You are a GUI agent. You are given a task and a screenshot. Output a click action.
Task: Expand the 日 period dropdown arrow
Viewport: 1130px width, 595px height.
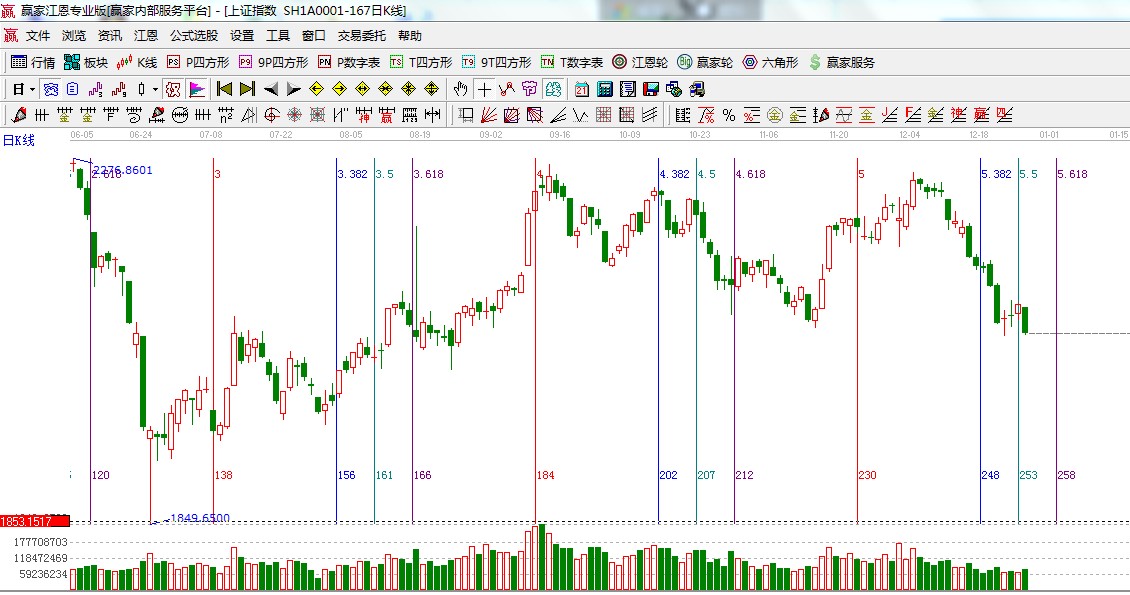(x=32, y=89)
